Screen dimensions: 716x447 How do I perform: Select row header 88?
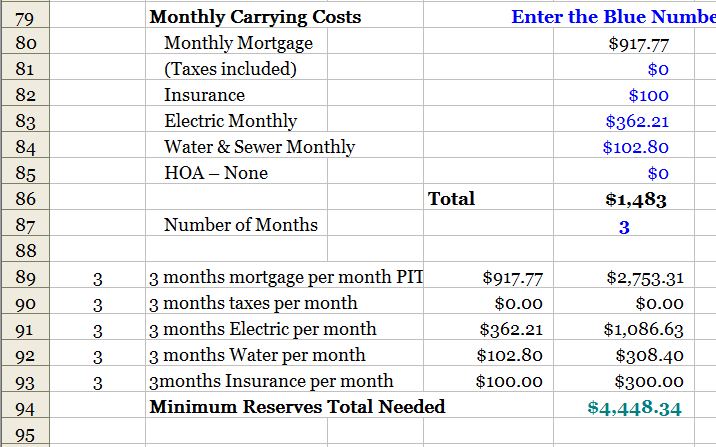click(x=23, y=251)
